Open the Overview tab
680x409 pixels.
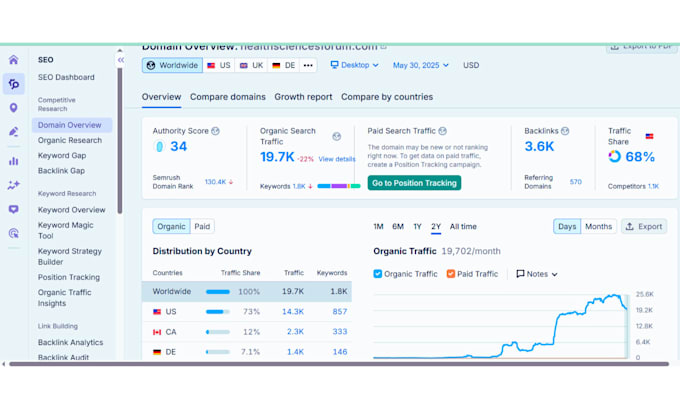pyautogui.click(x=161, y=97)
